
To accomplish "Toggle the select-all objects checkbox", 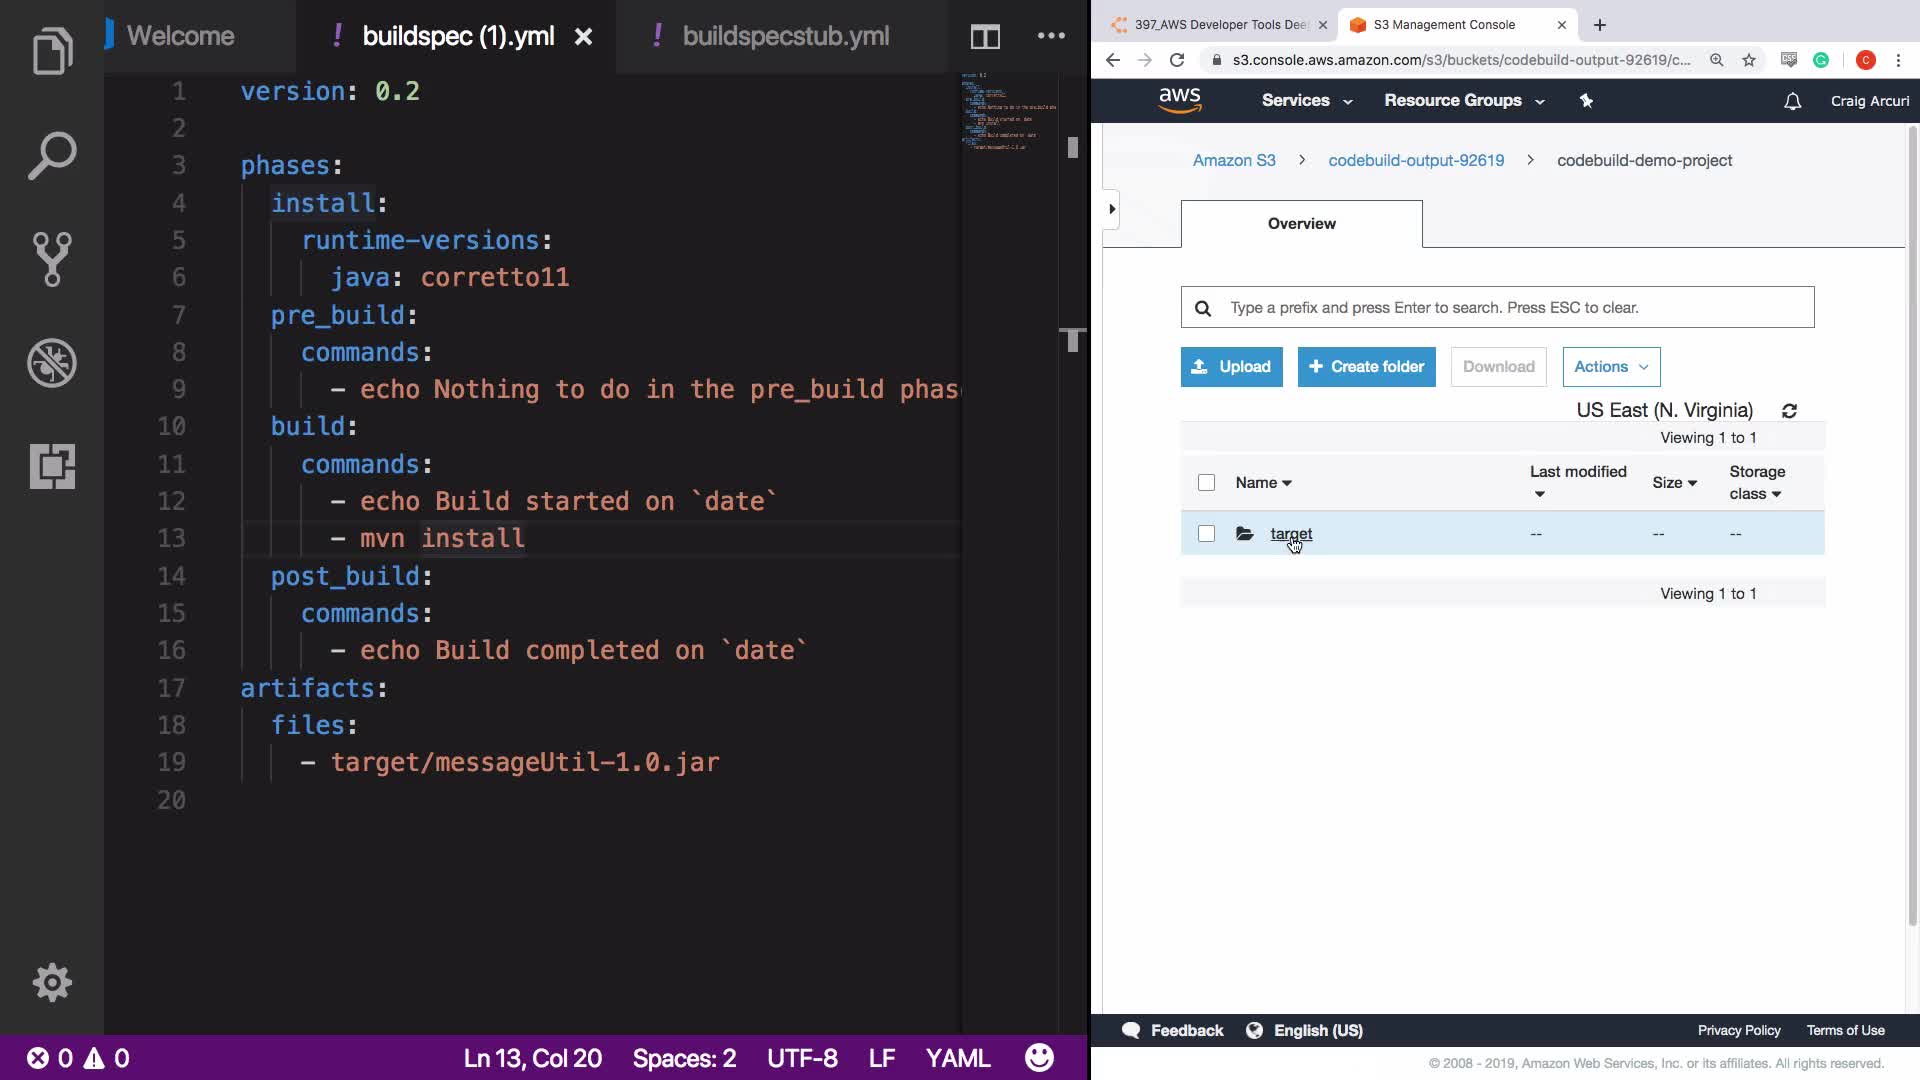I will (1206, 483).
